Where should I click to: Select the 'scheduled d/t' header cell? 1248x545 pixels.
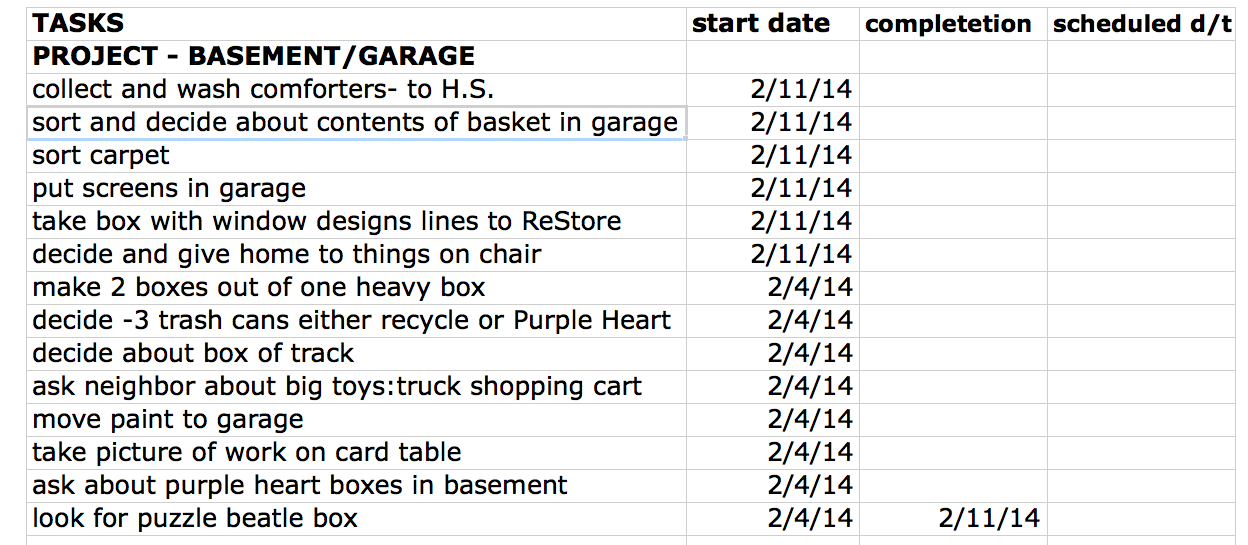pyautogui.click(x=1142, y=24)
